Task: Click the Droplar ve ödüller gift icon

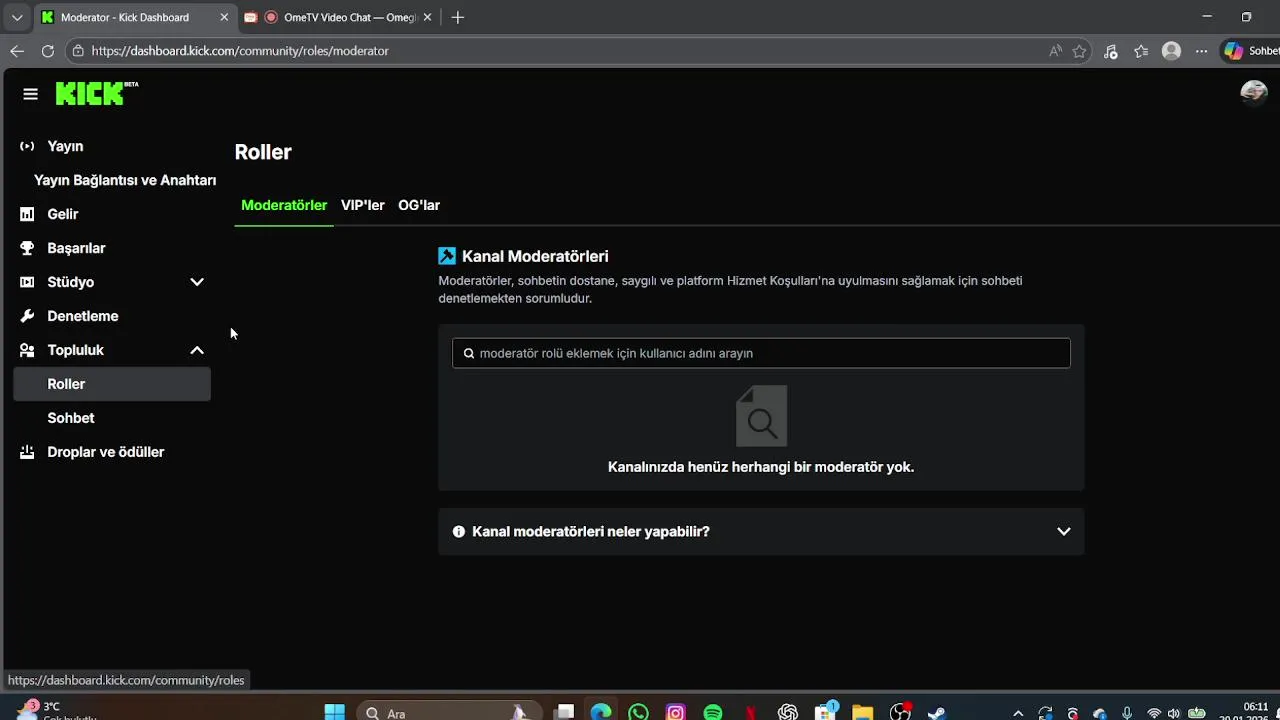Action: coord(27,452)
